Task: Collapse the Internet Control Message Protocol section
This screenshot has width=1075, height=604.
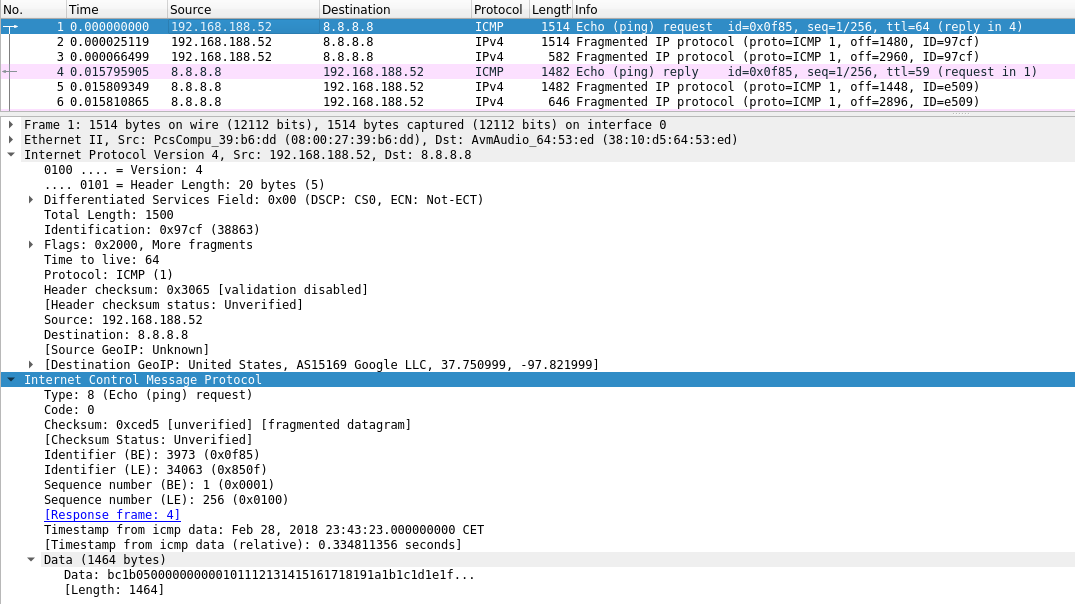Action: tap(11, 380)
